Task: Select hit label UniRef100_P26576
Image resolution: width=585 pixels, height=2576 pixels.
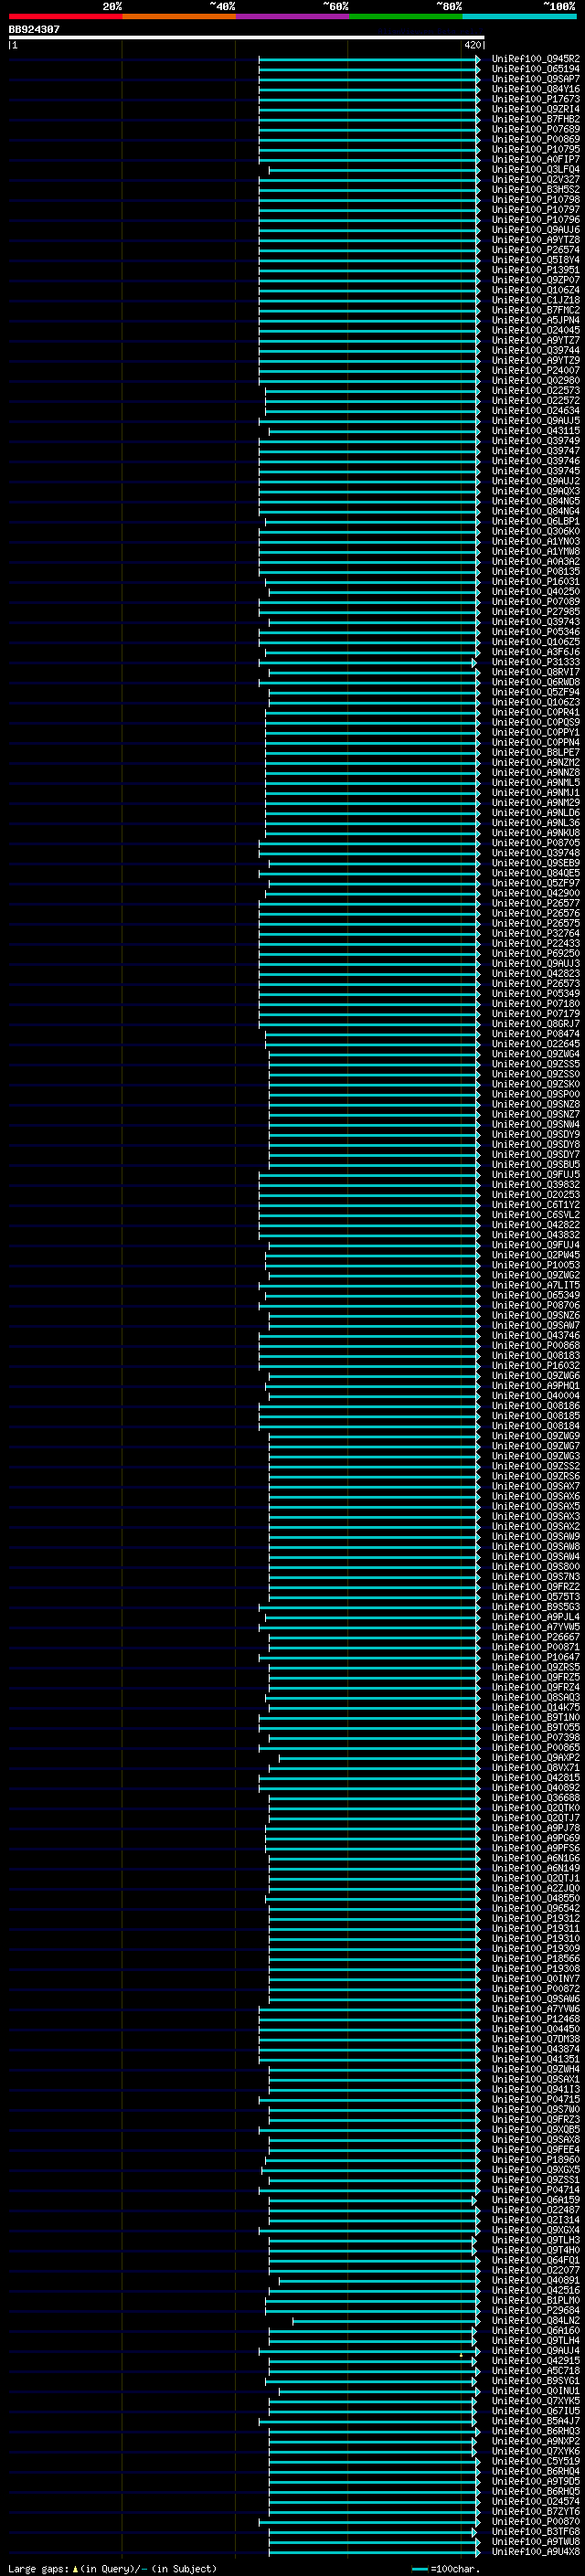Action: coord(535,913)
